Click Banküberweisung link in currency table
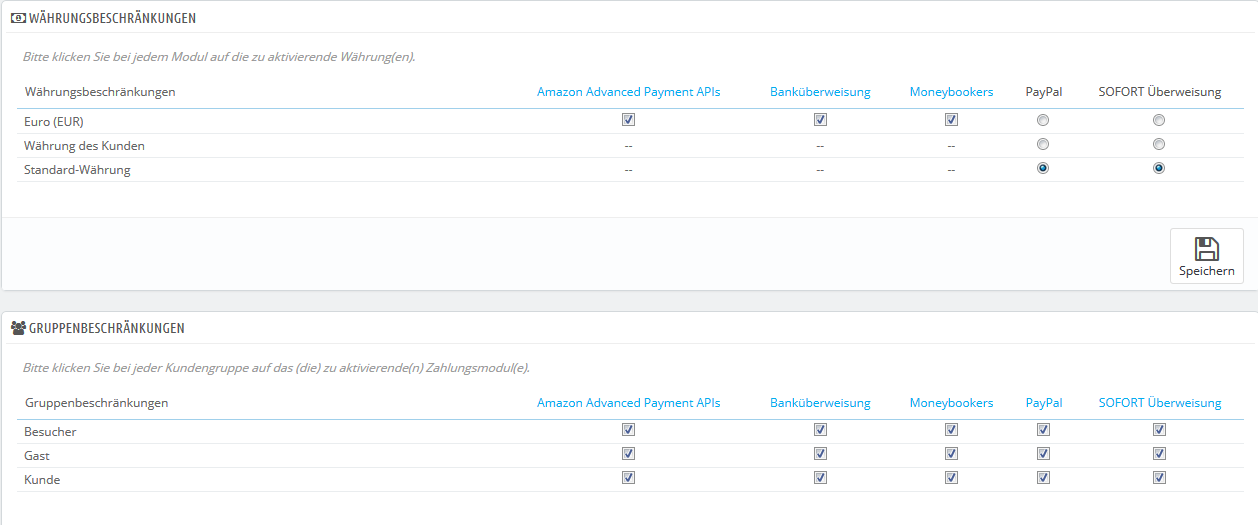The width and height of the screenshot is (1258, 525). 820,92
